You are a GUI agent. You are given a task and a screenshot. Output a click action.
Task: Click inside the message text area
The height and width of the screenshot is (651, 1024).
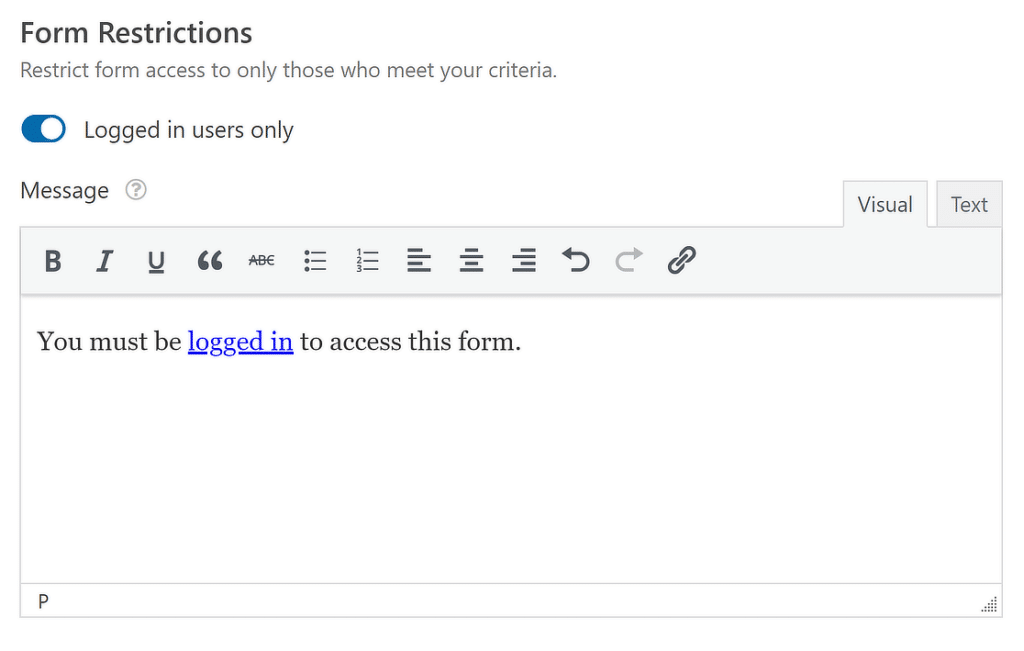[500, 450]
